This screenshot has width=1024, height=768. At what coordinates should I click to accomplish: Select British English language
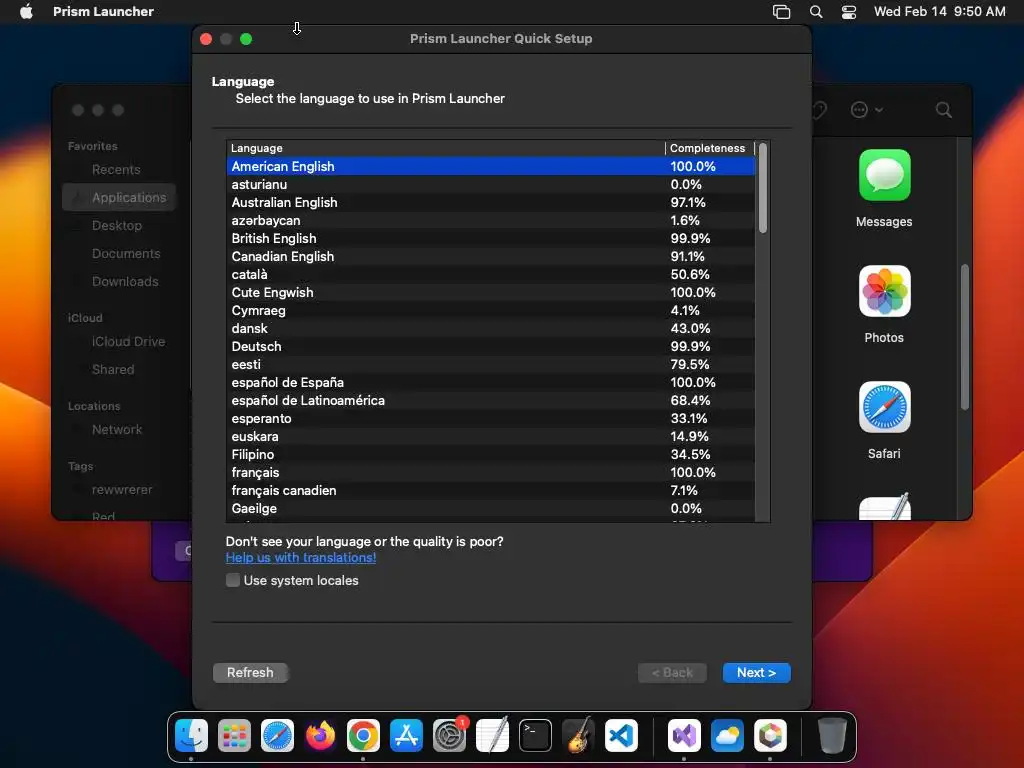(x=491, y=238)
